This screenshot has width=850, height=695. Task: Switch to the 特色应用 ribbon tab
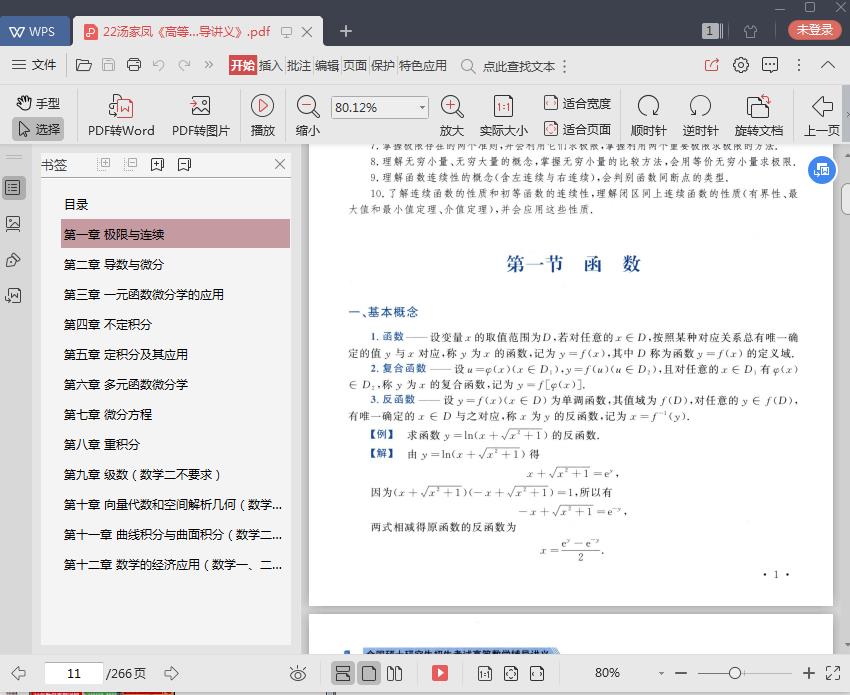coord(423,66)
